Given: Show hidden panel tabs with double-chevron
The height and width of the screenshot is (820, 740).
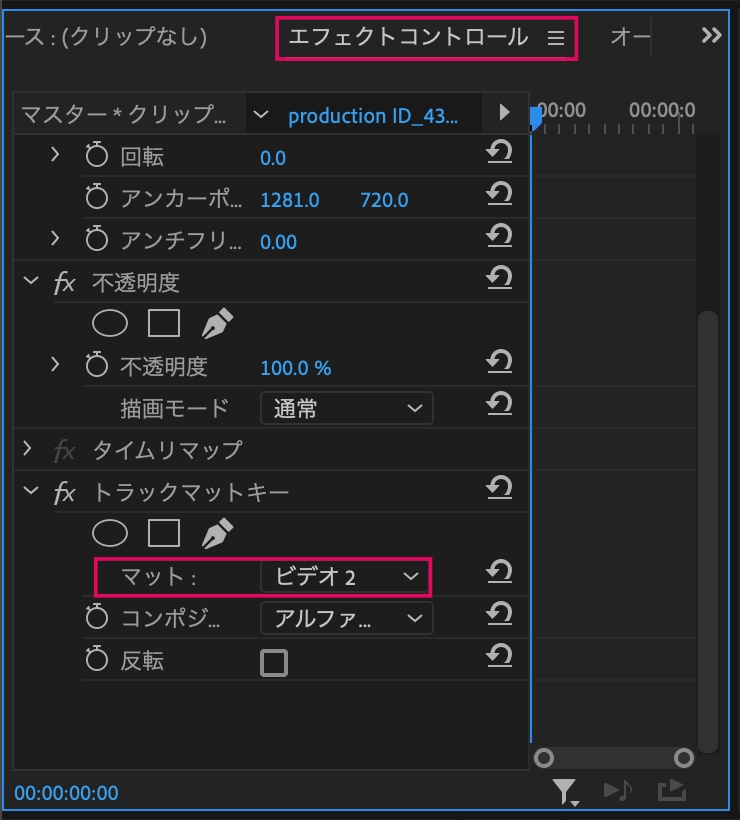Looking at the screenshot, I should [x=711, y=36].
